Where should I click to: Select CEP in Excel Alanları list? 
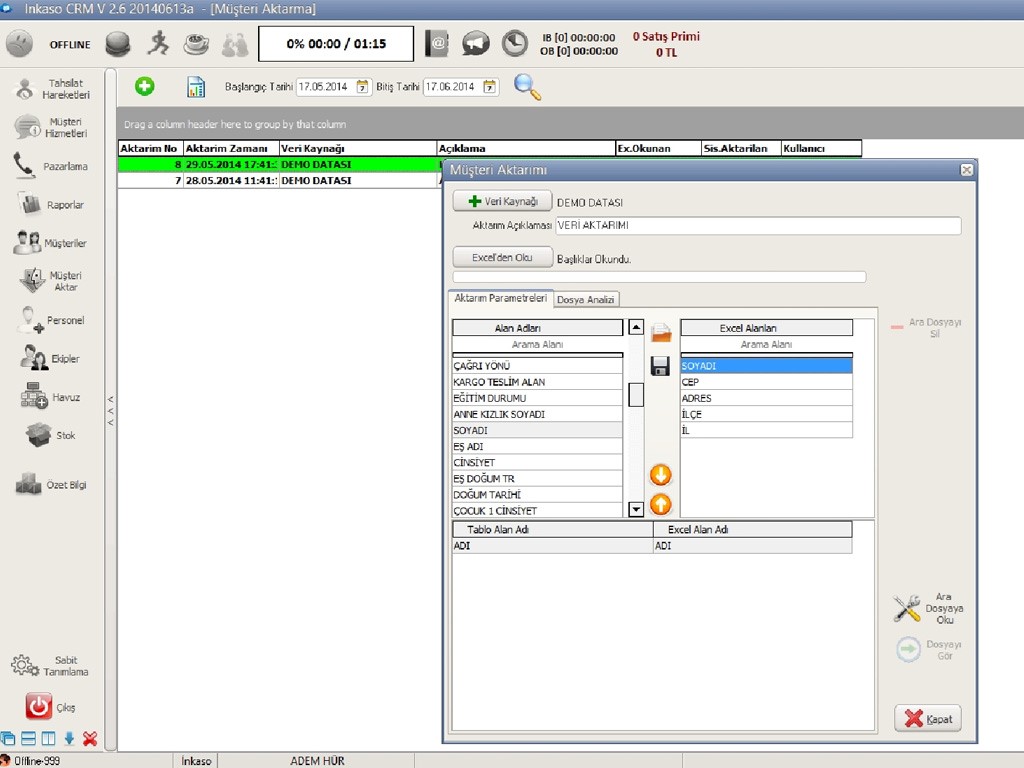coord(766,382)
